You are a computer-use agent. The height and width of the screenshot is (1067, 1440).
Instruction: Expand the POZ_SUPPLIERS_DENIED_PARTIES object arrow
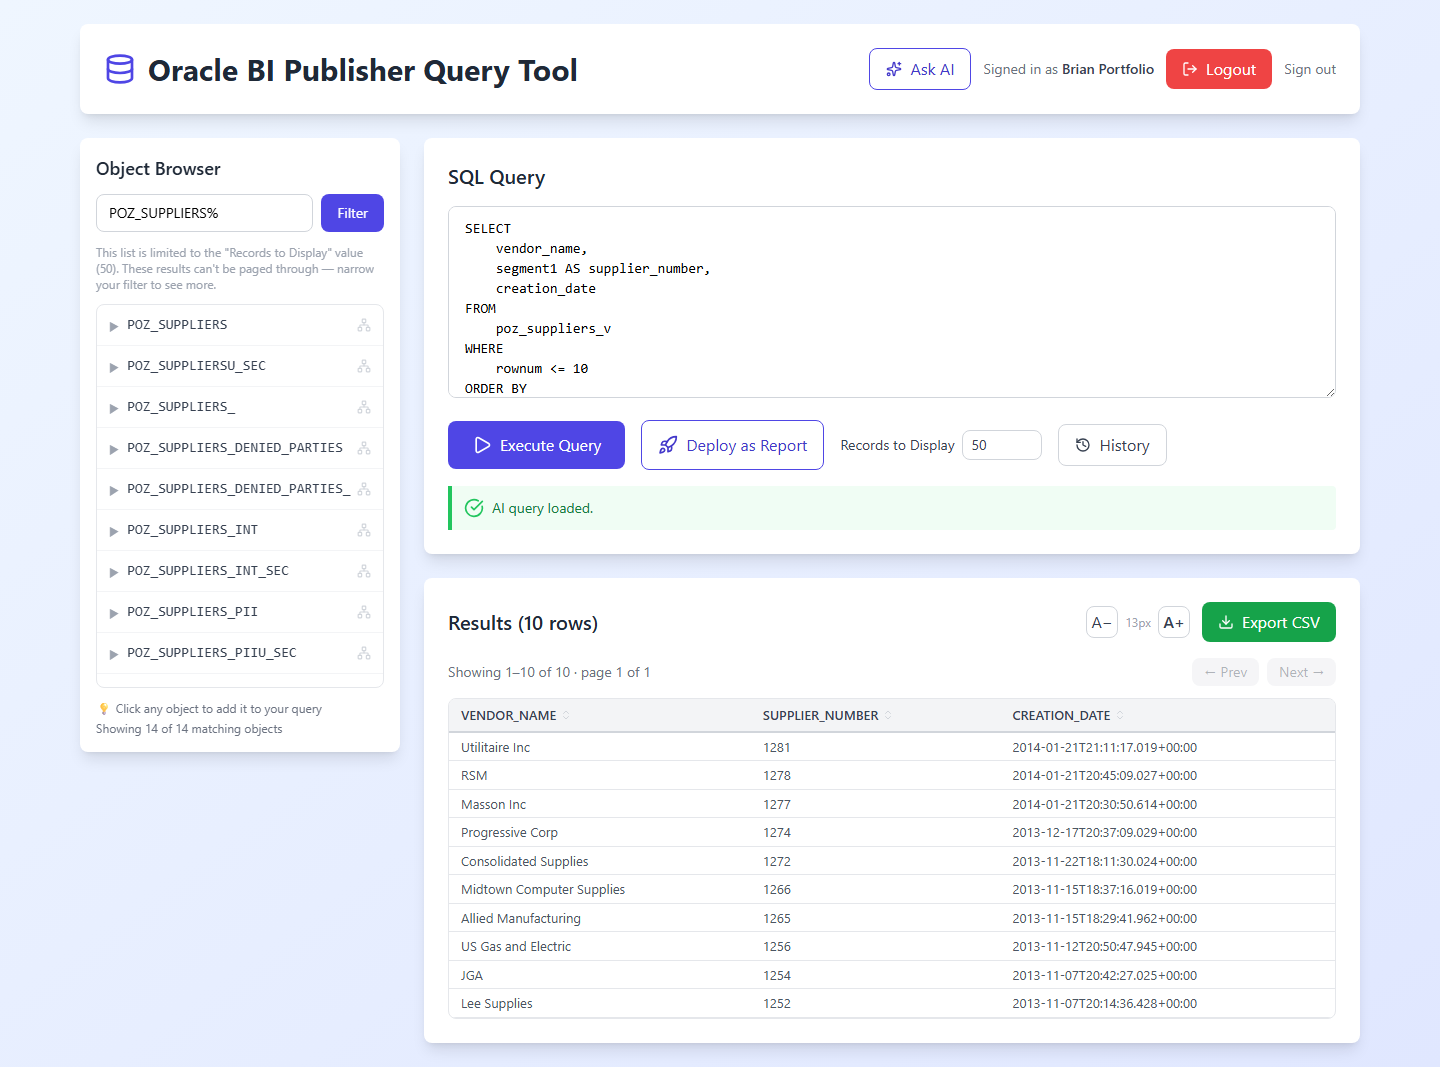(114, 449)
